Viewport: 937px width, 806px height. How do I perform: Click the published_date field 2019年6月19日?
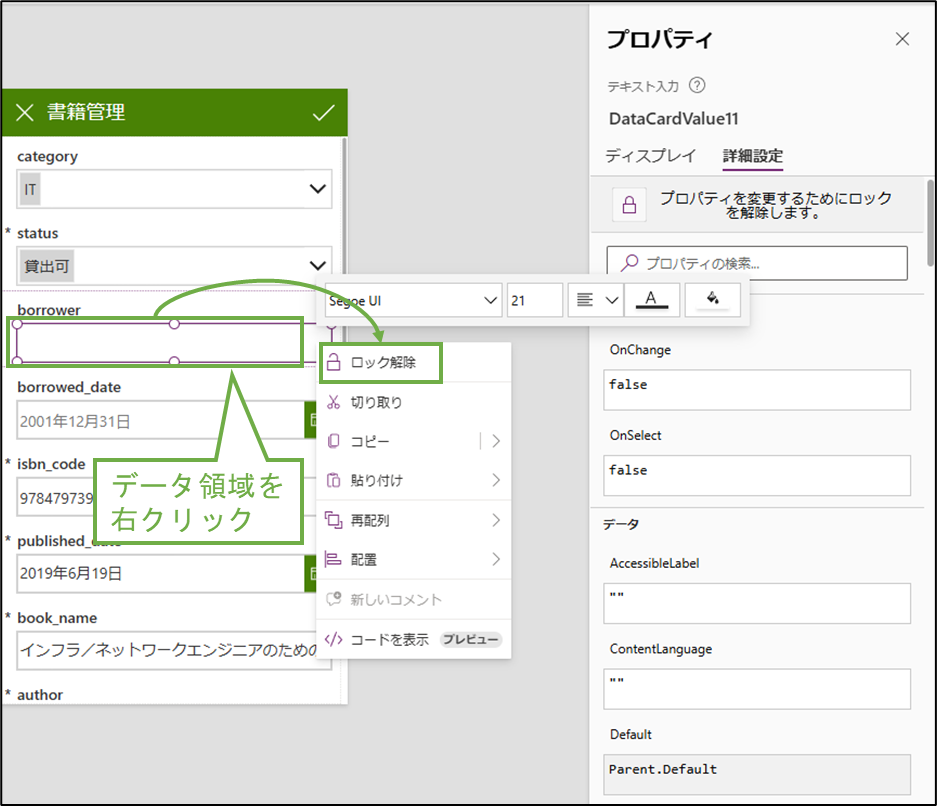point(160,574)
